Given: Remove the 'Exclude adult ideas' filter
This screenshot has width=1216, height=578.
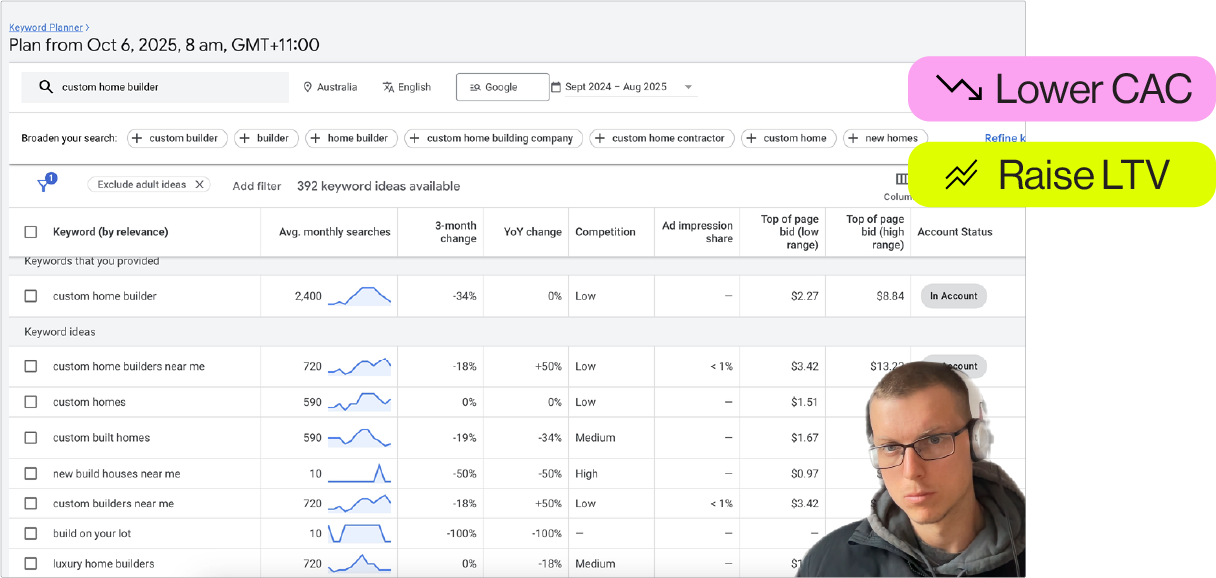Looking at the screenshot, I should coord(199,184).
